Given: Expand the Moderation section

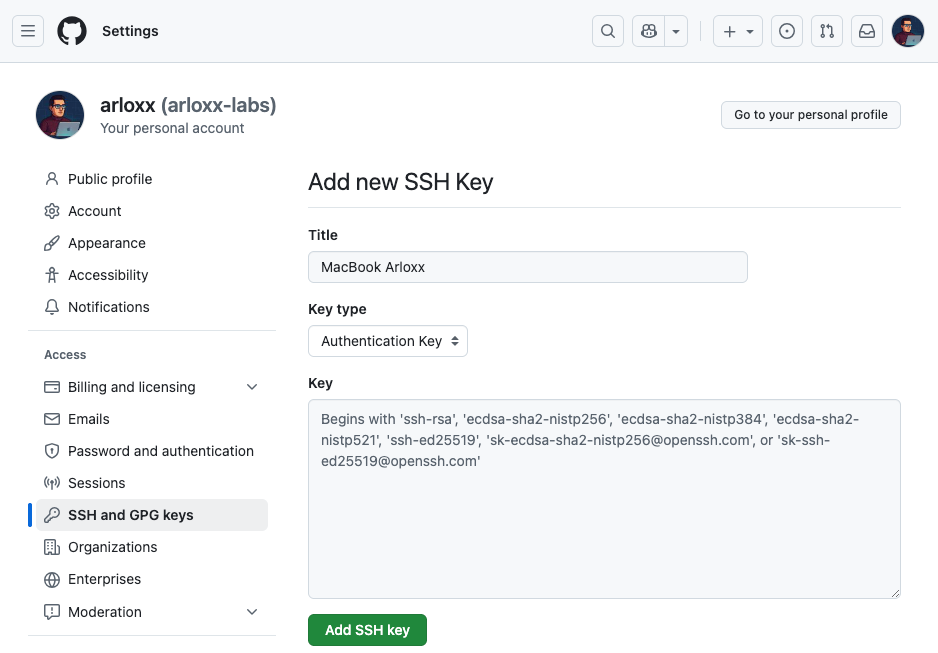Looking at the screenshot, I should tap(252, 612).
